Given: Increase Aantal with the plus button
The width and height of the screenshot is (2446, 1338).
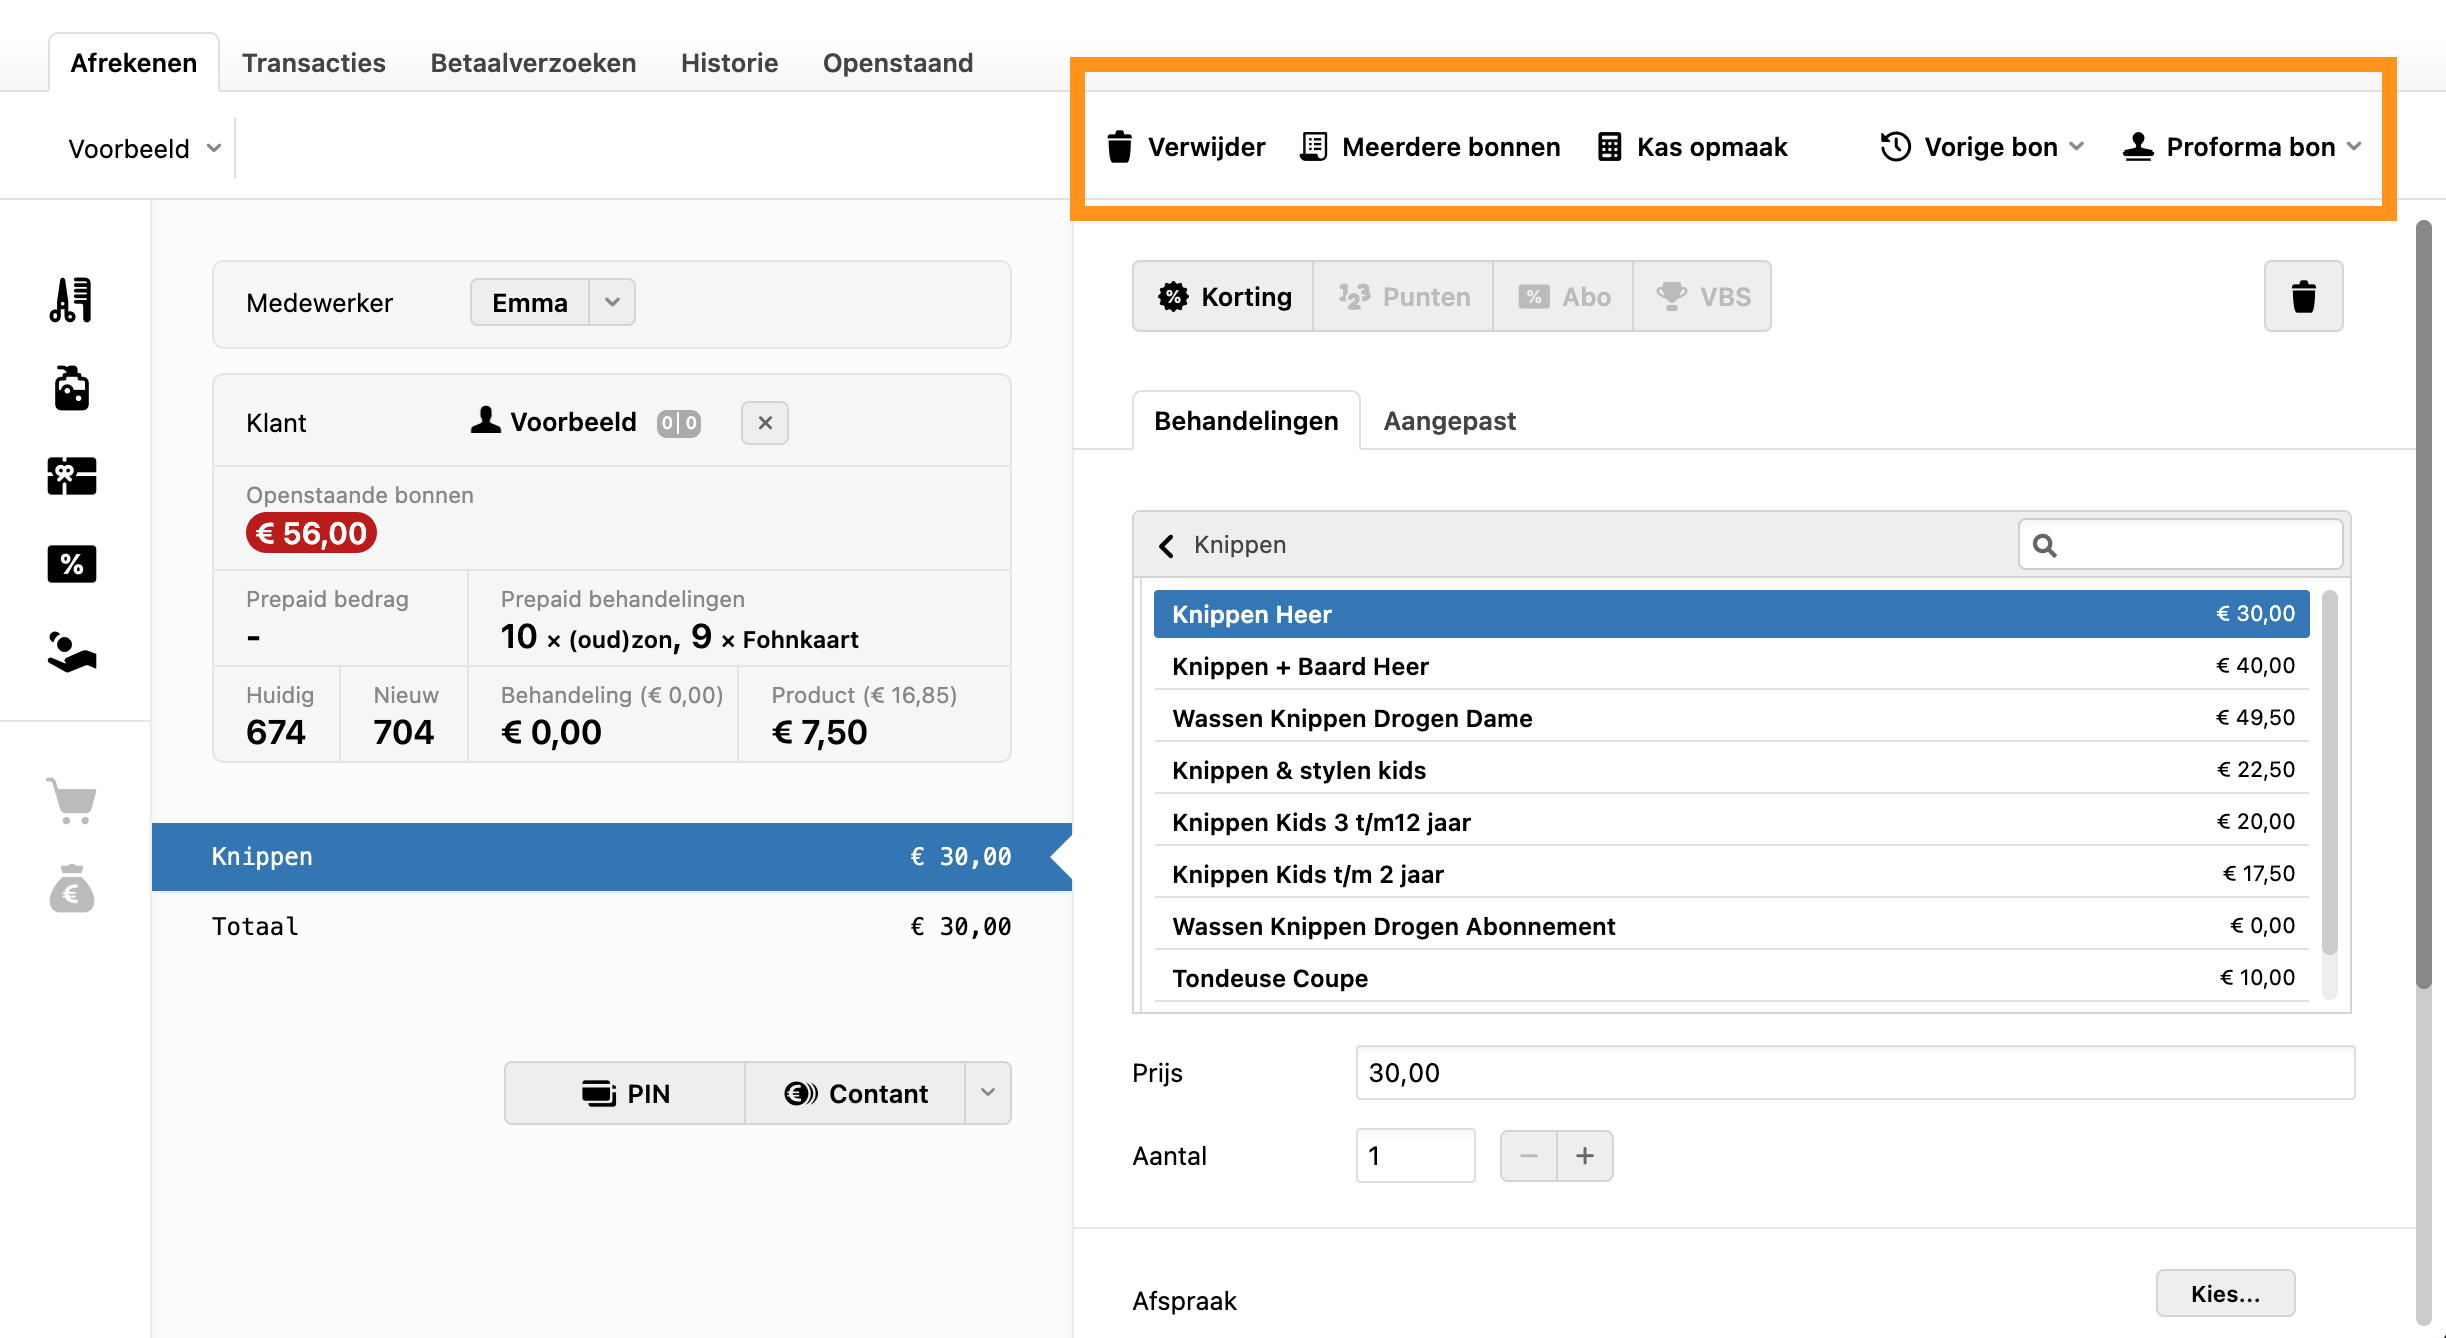Looking at the screenshot, I should pos(1585,1156).
